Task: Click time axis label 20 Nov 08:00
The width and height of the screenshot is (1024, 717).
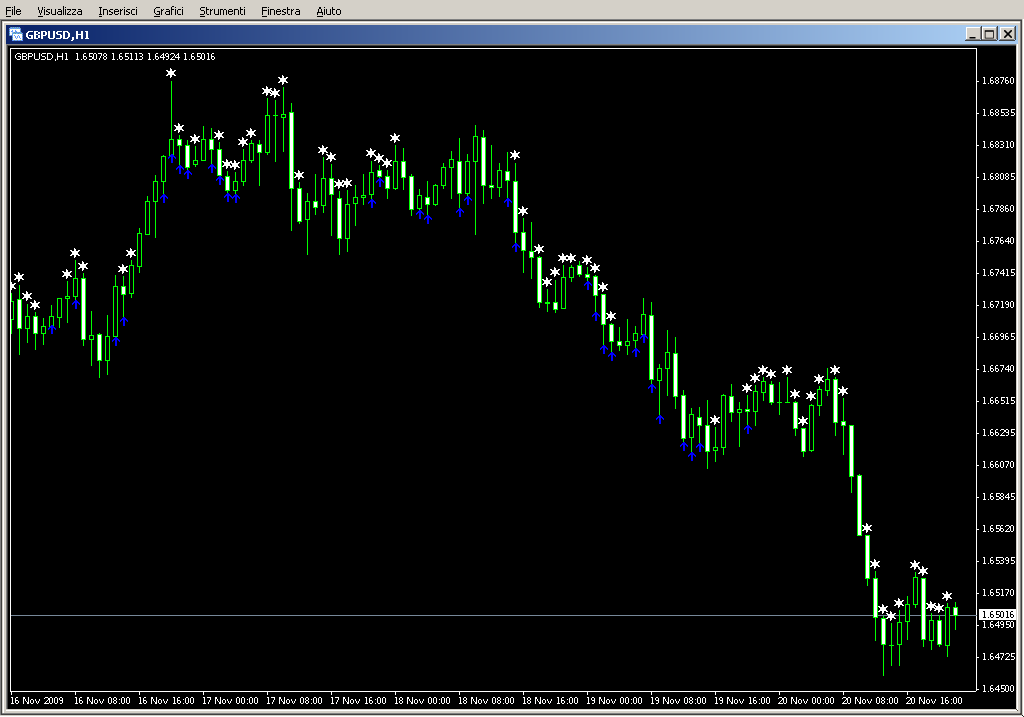Action: click(x=871, y=701)
